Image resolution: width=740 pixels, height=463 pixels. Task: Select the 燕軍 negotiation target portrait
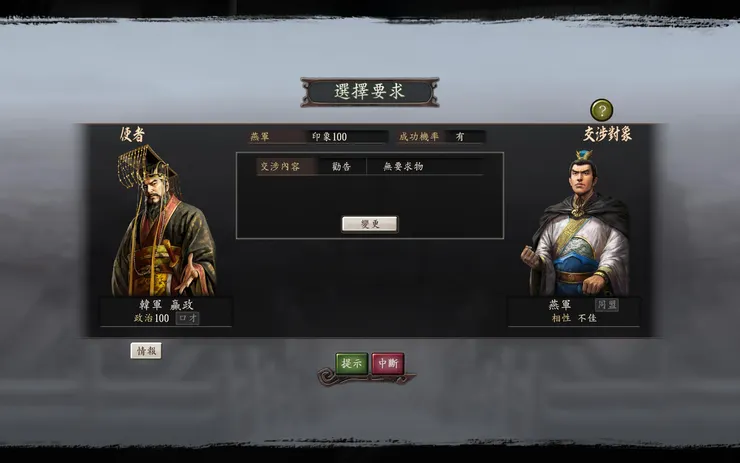(x=577, y=223)
